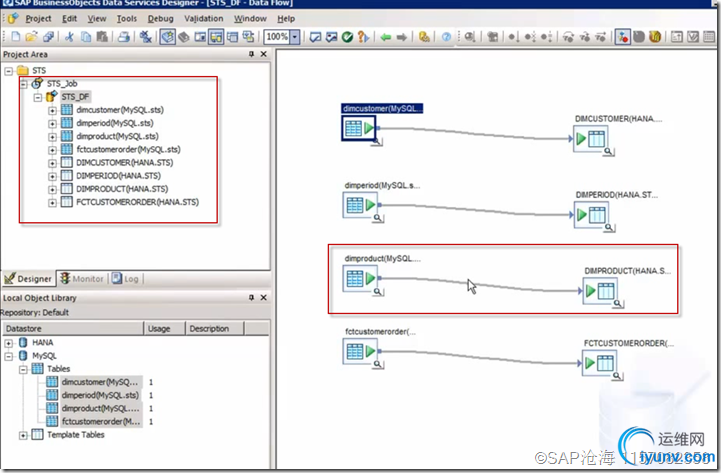This screenshot has height=473, width=721.
Task: Select fctcustomerorder table in Object Library
Action: (x=101, y=422)
